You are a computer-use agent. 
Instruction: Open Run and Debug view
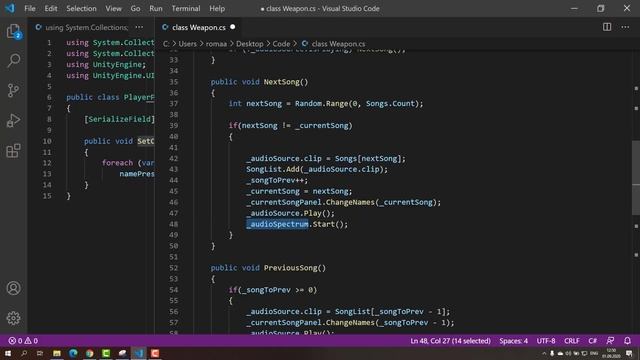click(x=13, y=120)
